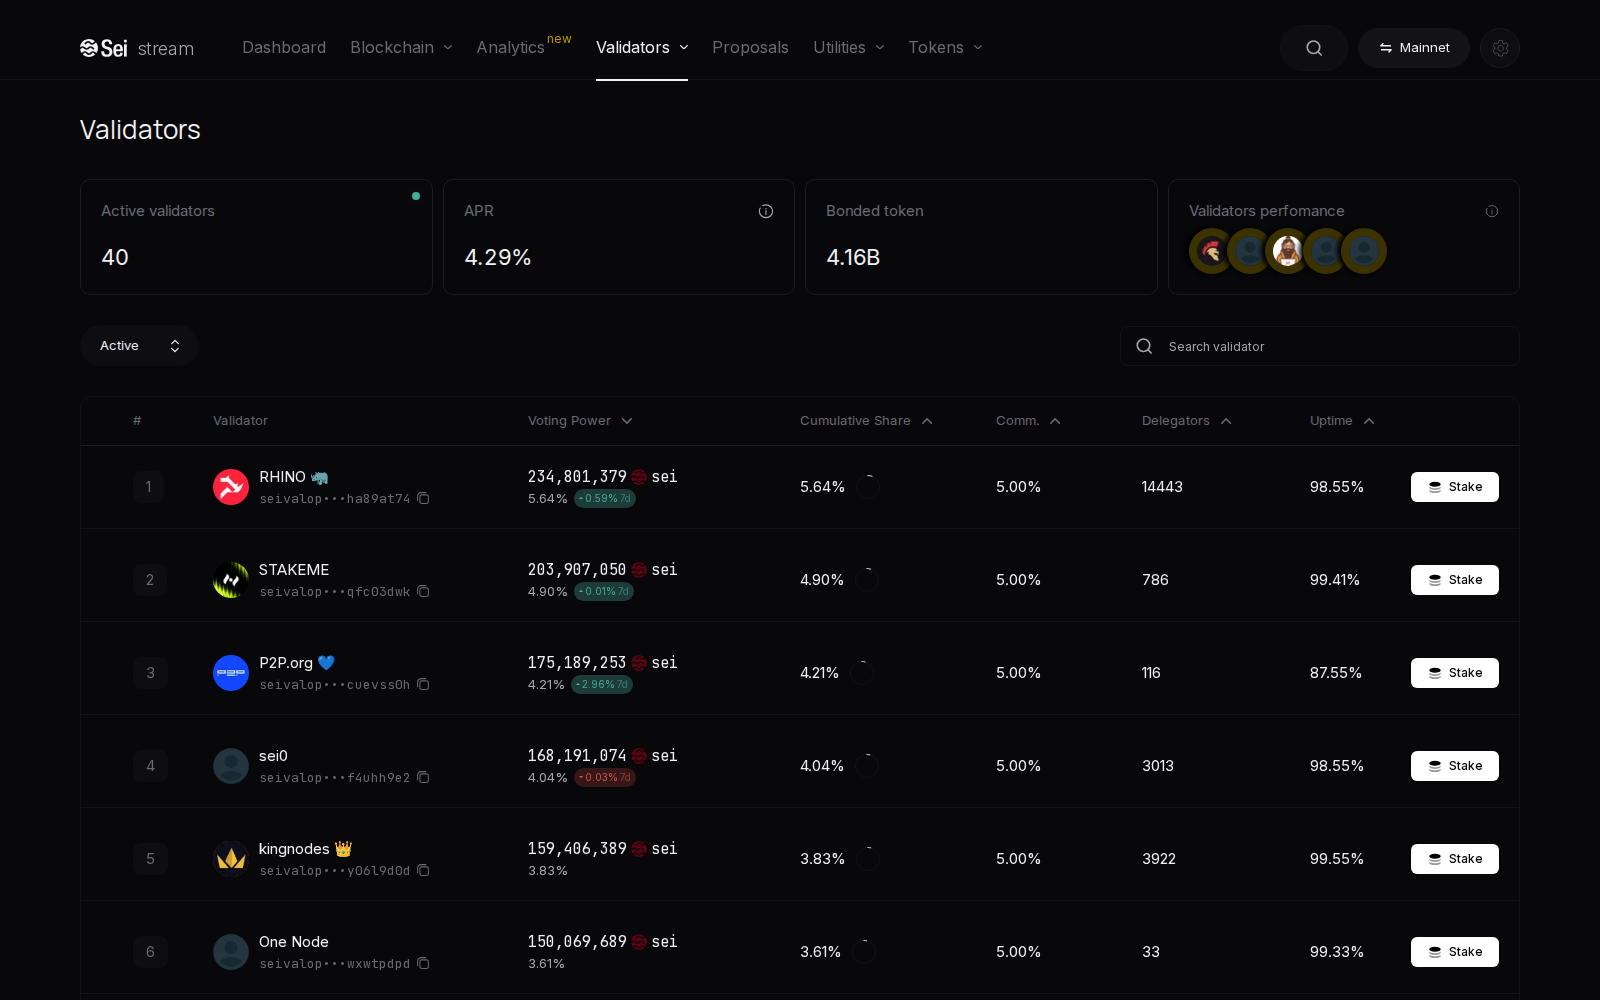
Task: Copy RHINO validator address
Action: coord(423,498)
